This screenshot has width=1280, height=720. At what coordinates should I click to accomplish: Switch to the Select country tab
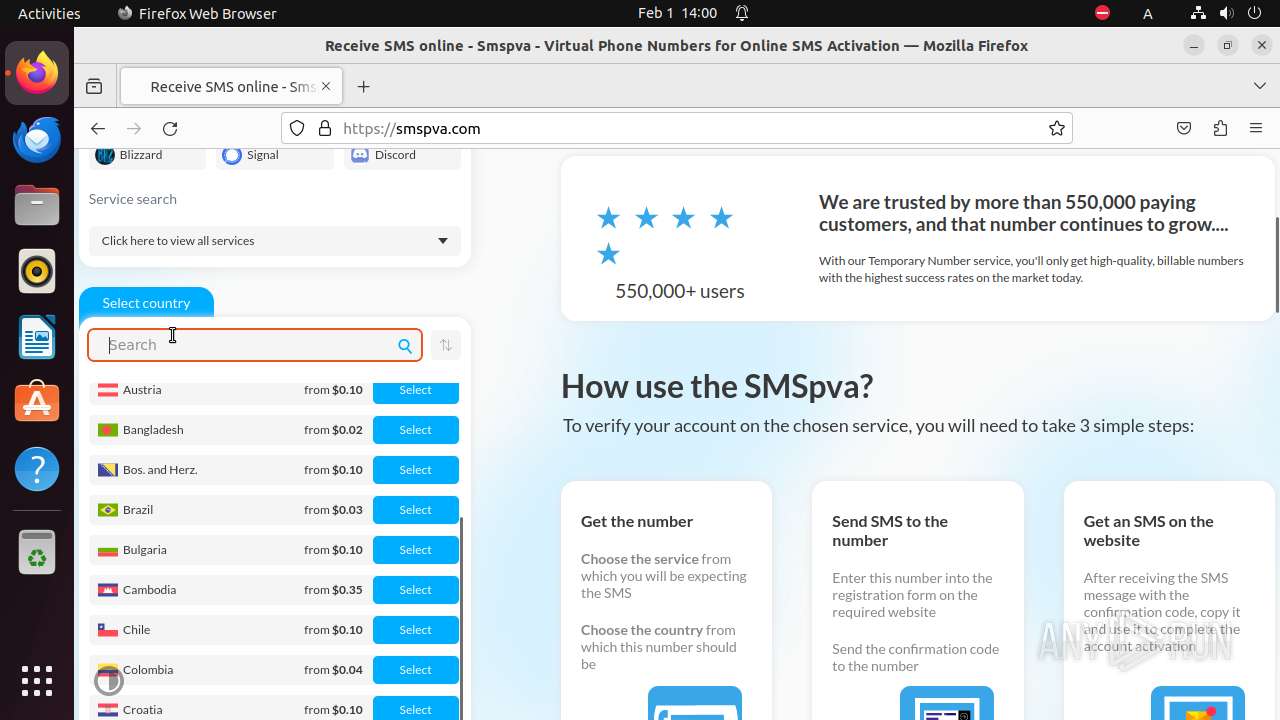coord(146,303)
